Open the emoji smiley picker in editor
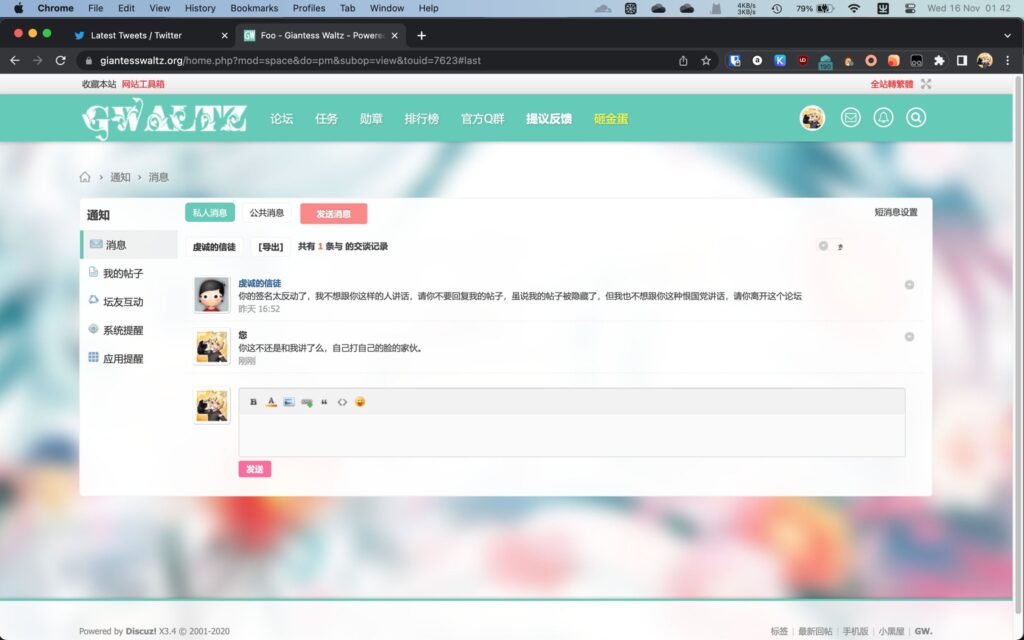Image resolution: width=1024 pixels, height=640 pixels. click(x=360, y=402)
